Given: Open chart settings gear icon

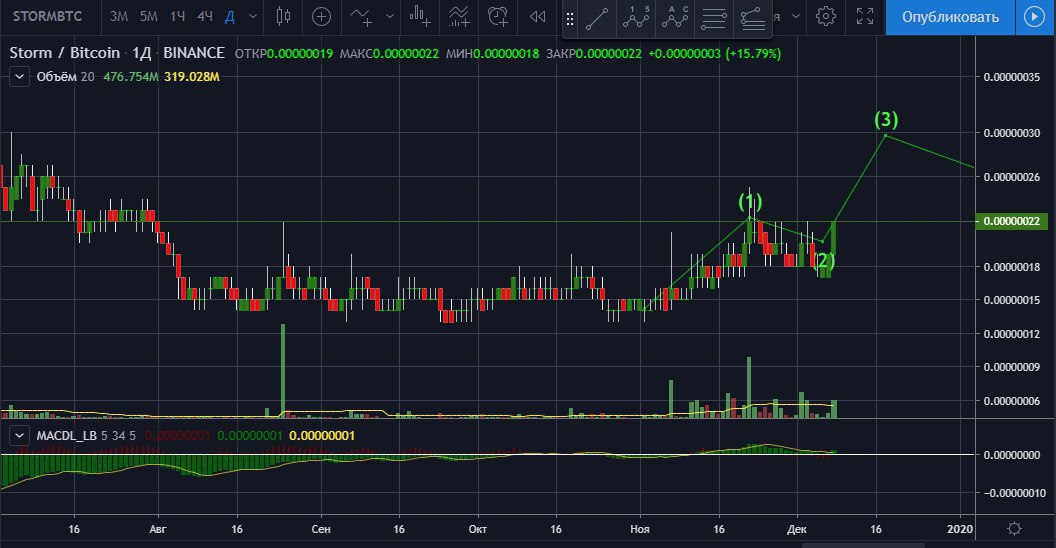Looking at the screenshot, I should pos(826,16).
